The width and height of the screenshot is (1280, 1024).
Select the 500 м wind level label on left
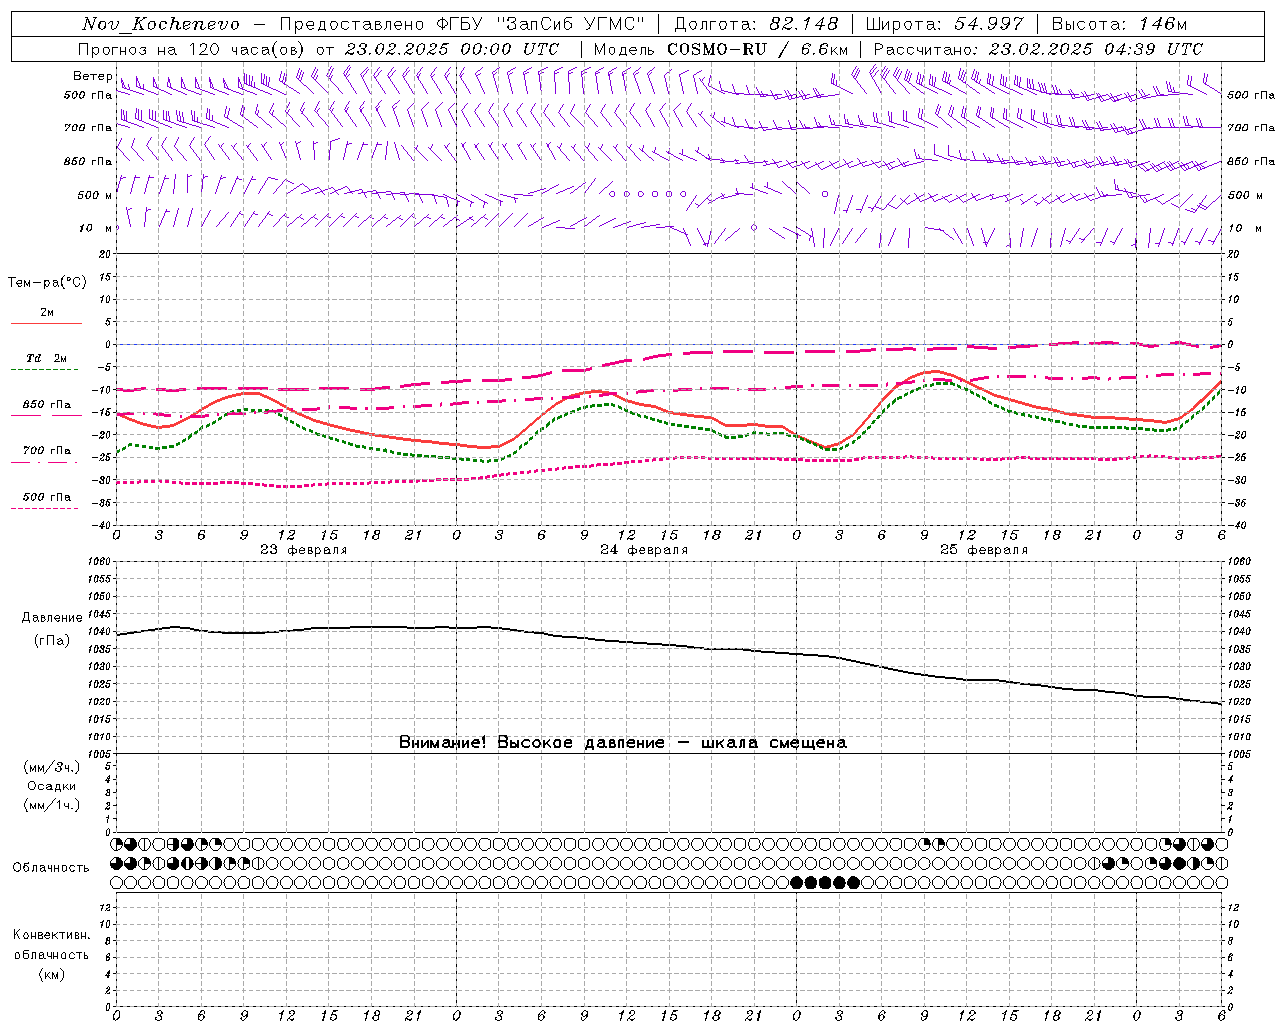(x=95, y=195)
